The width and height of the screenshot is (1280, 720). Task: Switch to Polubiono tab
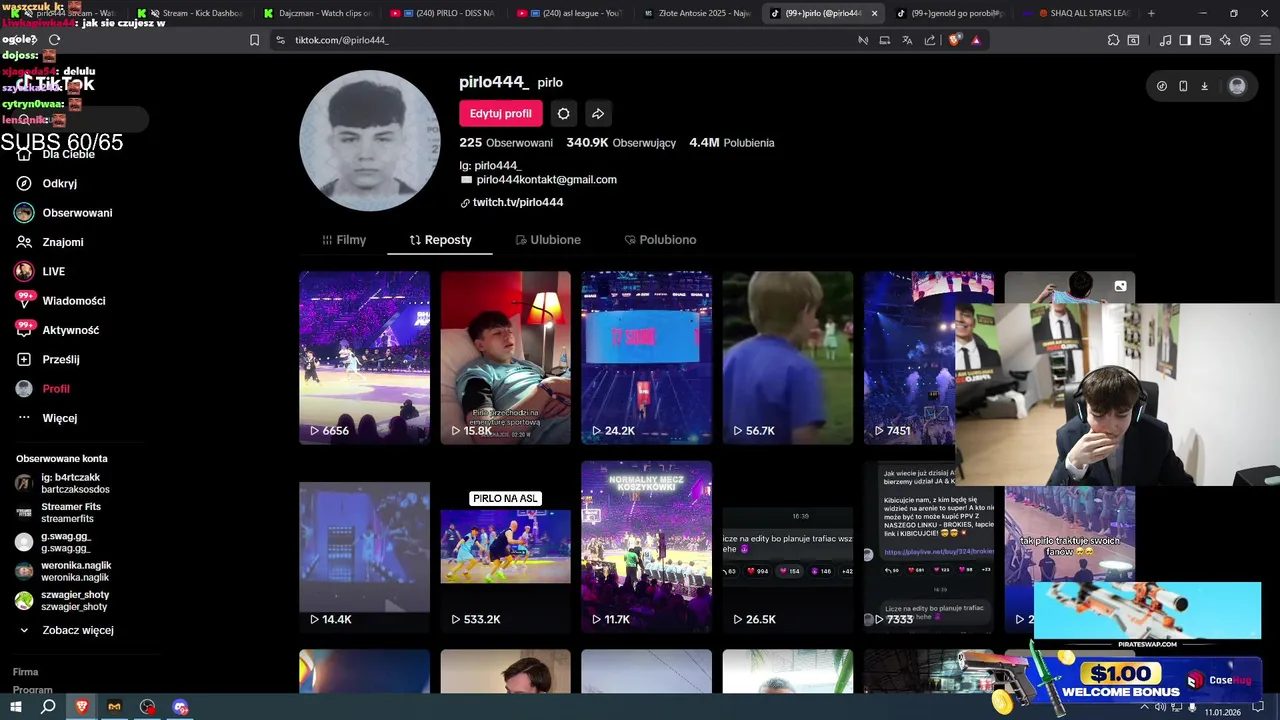pyautogui.click(x=660, y=240)
